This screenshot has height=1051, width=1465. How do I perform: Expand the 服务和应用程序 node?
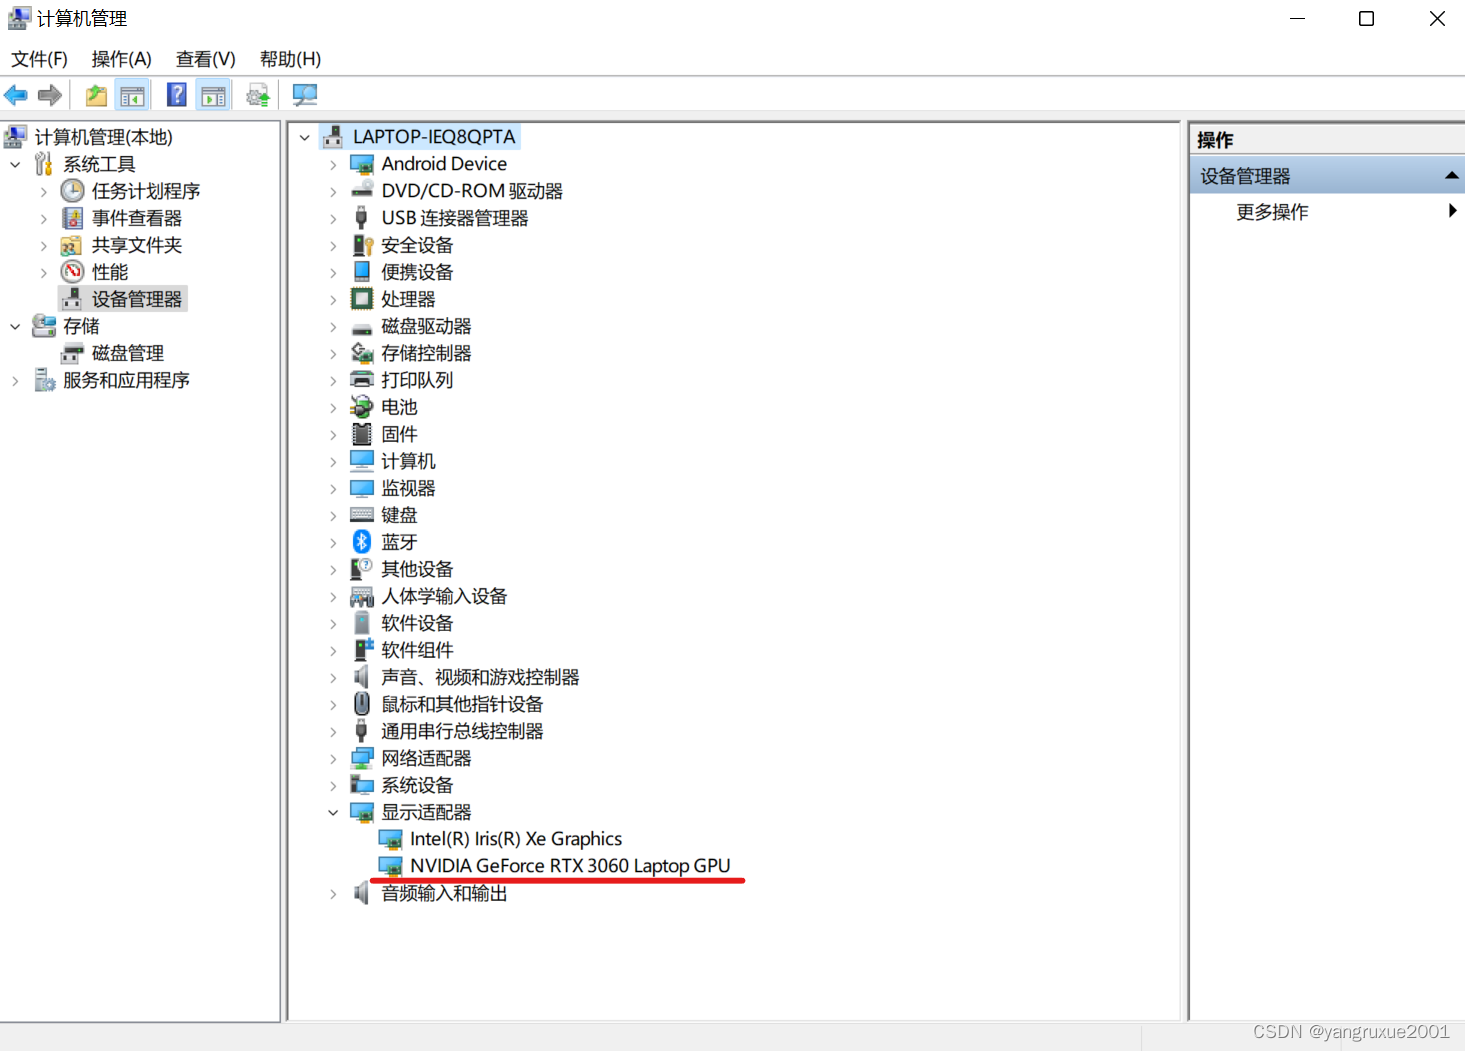coord(15,380)
